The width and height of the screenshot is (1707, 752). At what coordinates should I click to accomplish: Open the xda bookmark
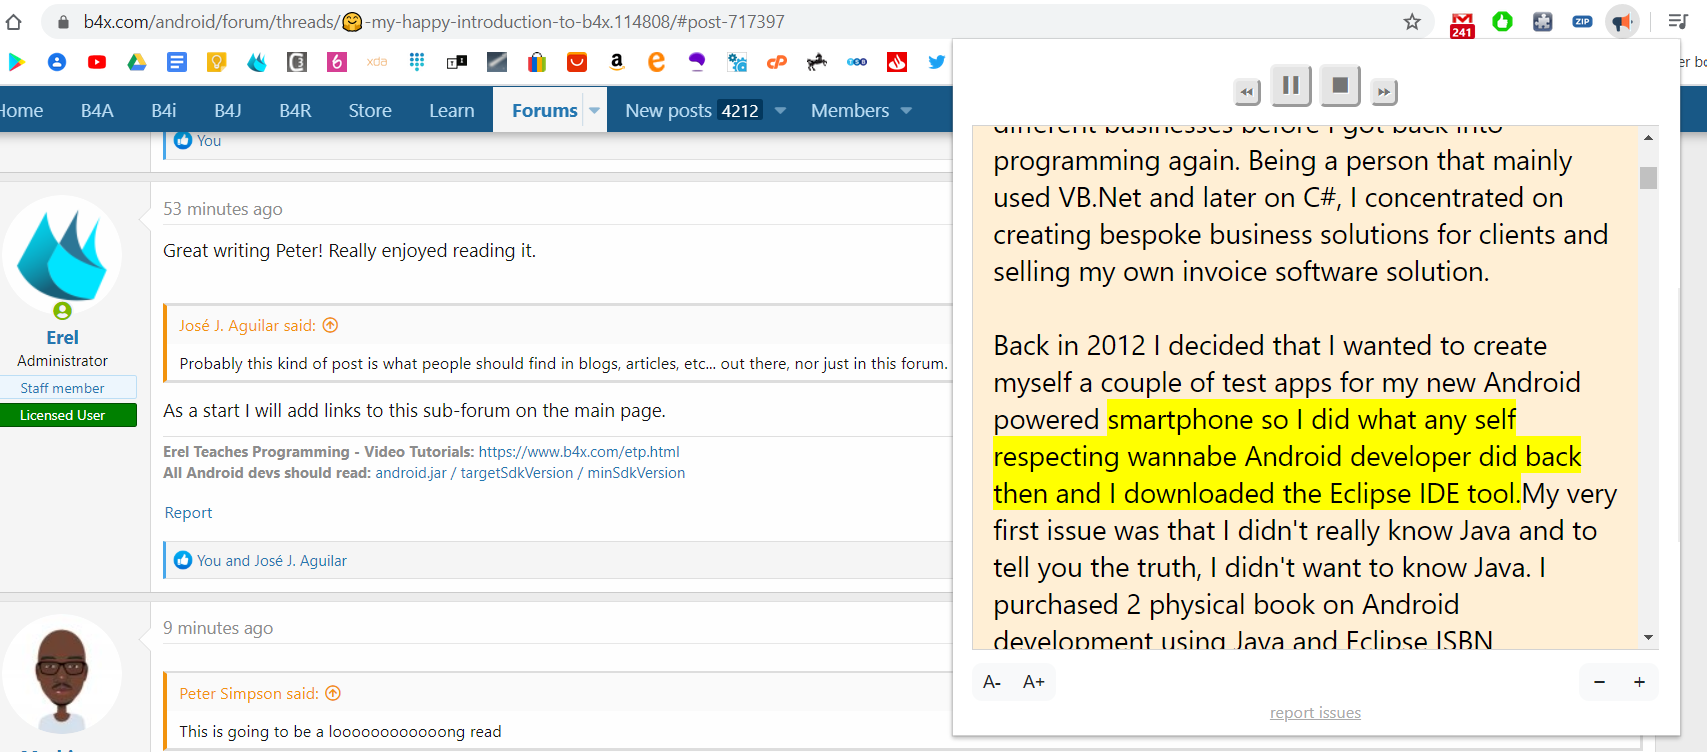tap(377, 62)
